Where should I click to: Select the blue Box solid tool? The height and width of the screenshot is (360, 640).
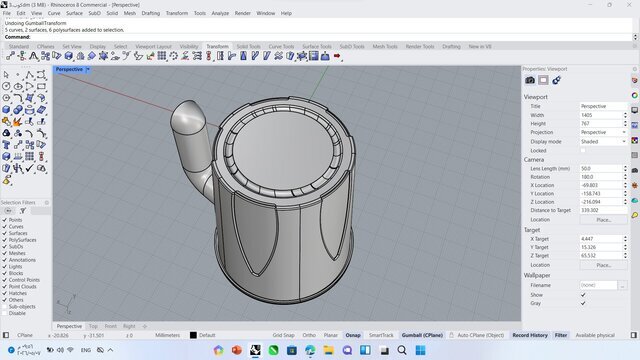tap(6, 110)
